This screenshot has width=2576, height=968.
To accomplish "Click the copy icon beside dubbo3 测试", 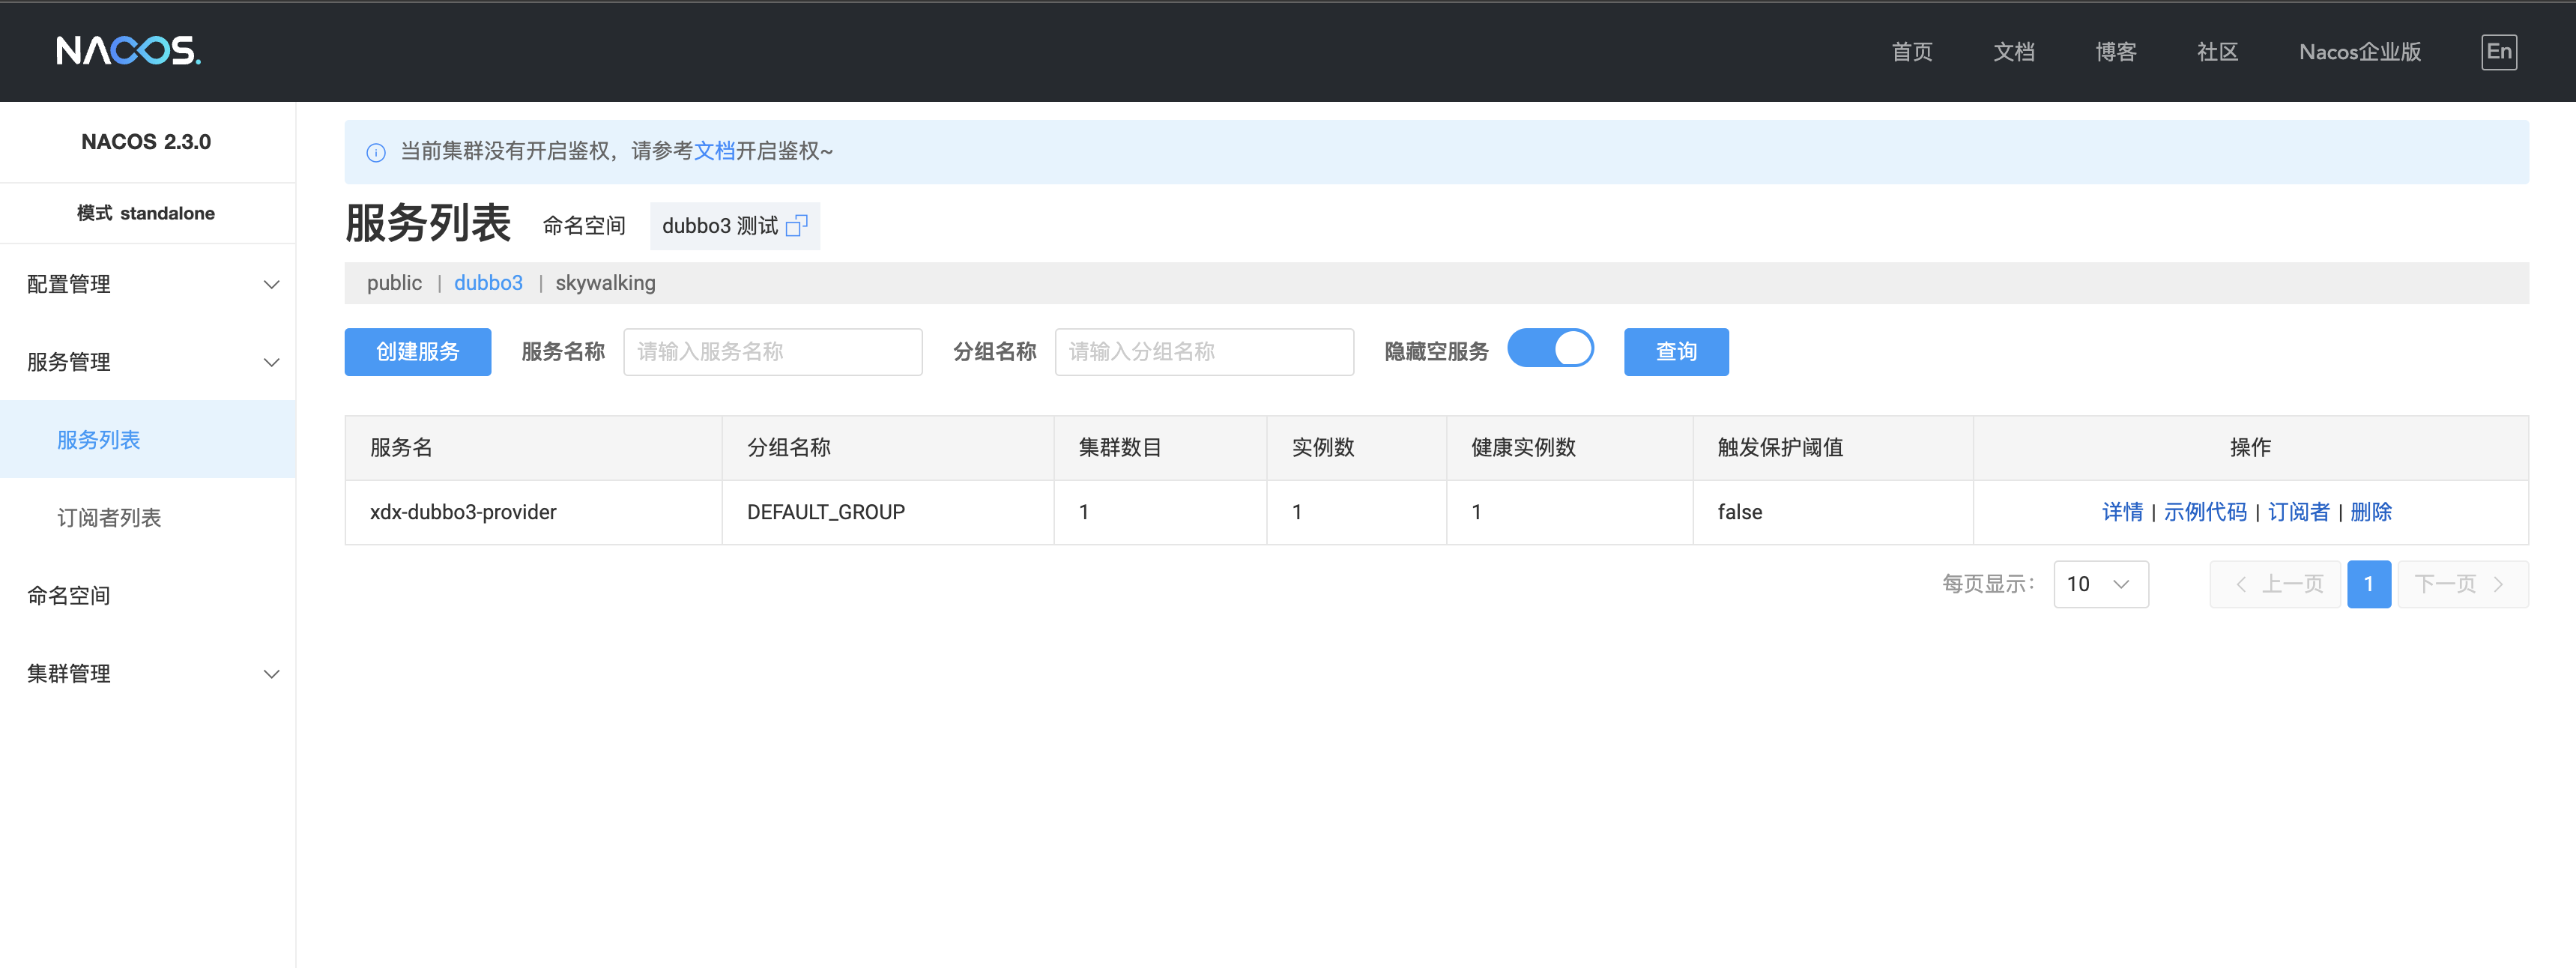I will [x=796, y=226].
